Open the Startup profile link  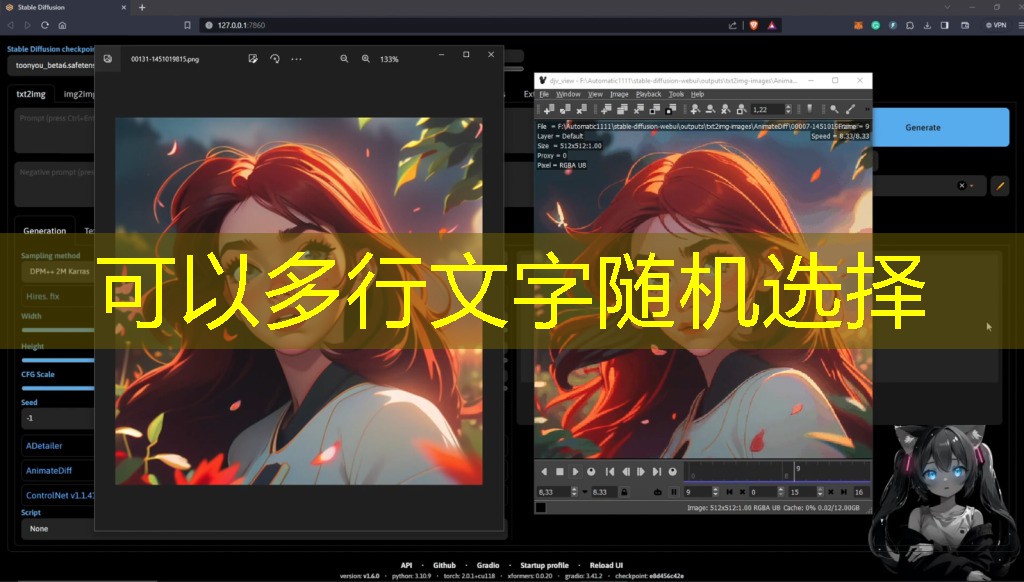tap(544, 565)
